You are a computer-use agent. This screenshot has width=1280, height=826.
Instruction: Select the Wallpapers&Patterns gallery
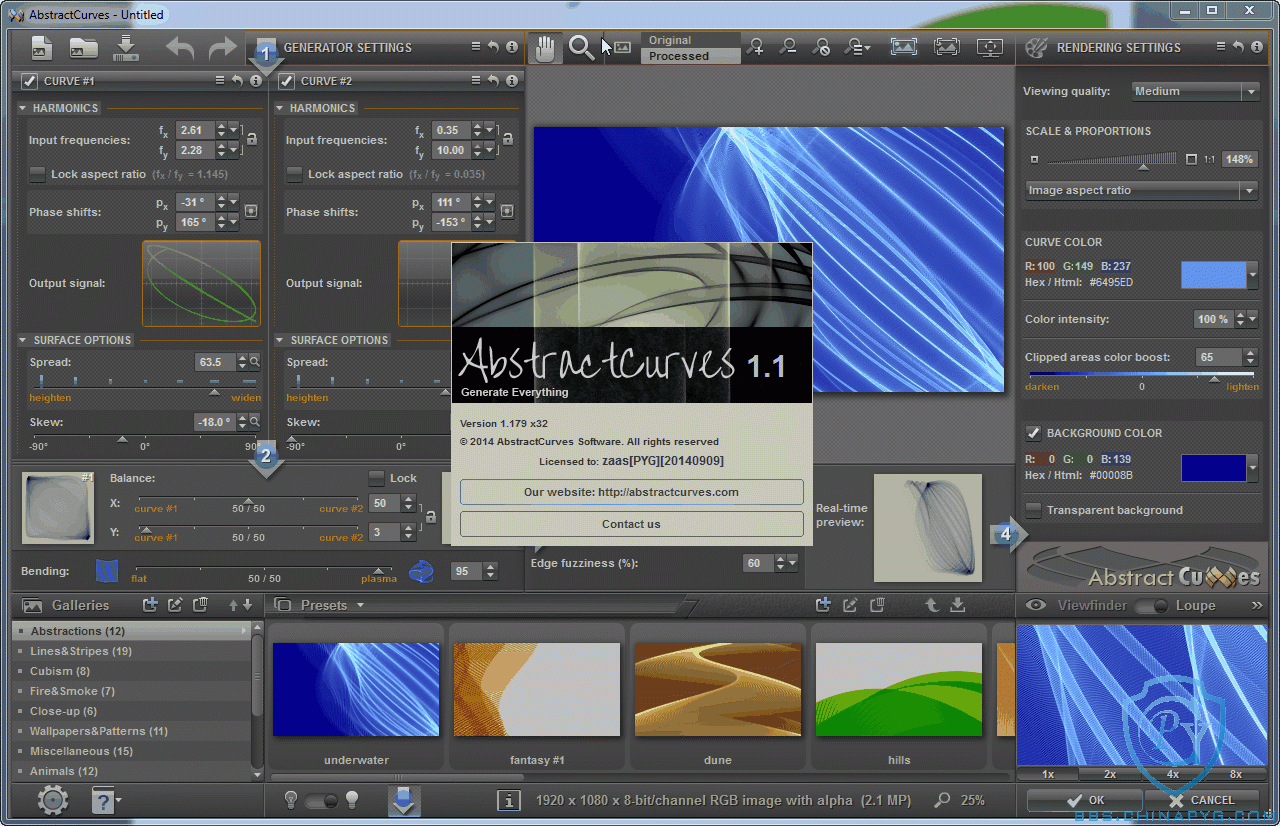coord(131,731)
